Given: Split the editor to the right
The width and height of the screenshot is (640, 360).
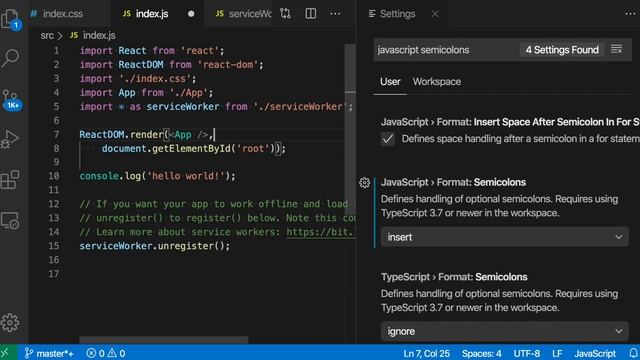Looking at the screenshot, I should [x=311, y=13].
